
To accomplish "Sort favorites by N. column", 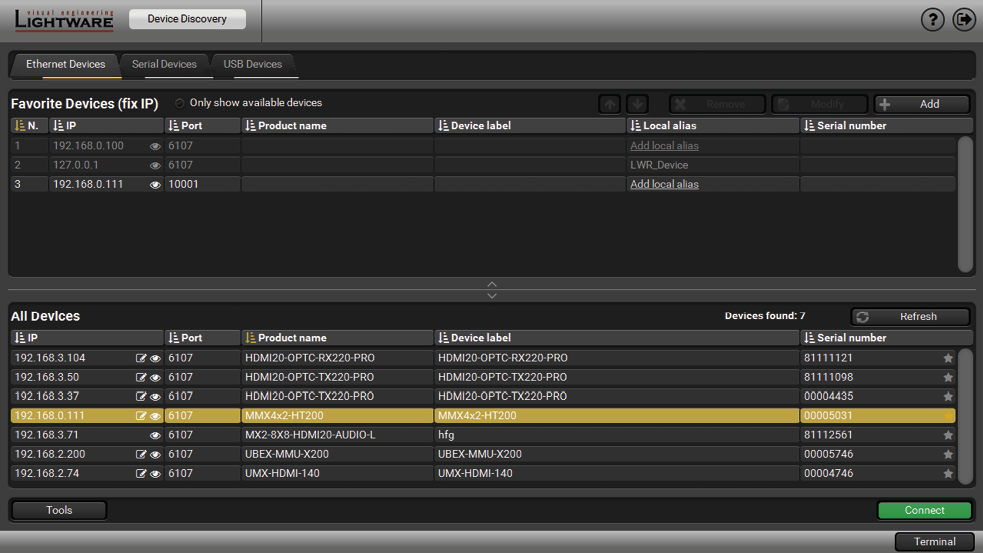I will click(29, 125).
